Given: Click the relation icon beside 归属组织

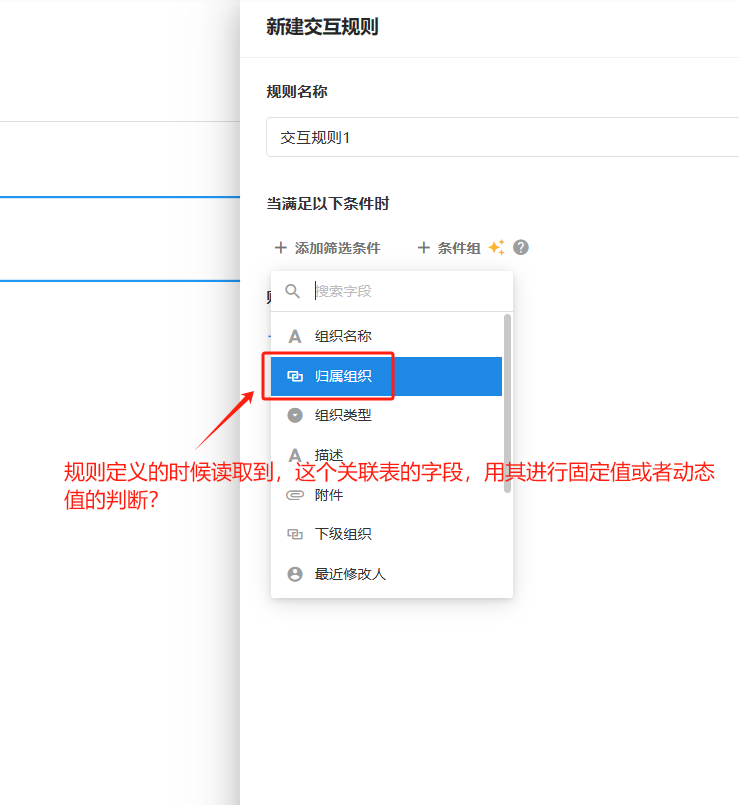Looking at the screenshot, I should (295, 376).
